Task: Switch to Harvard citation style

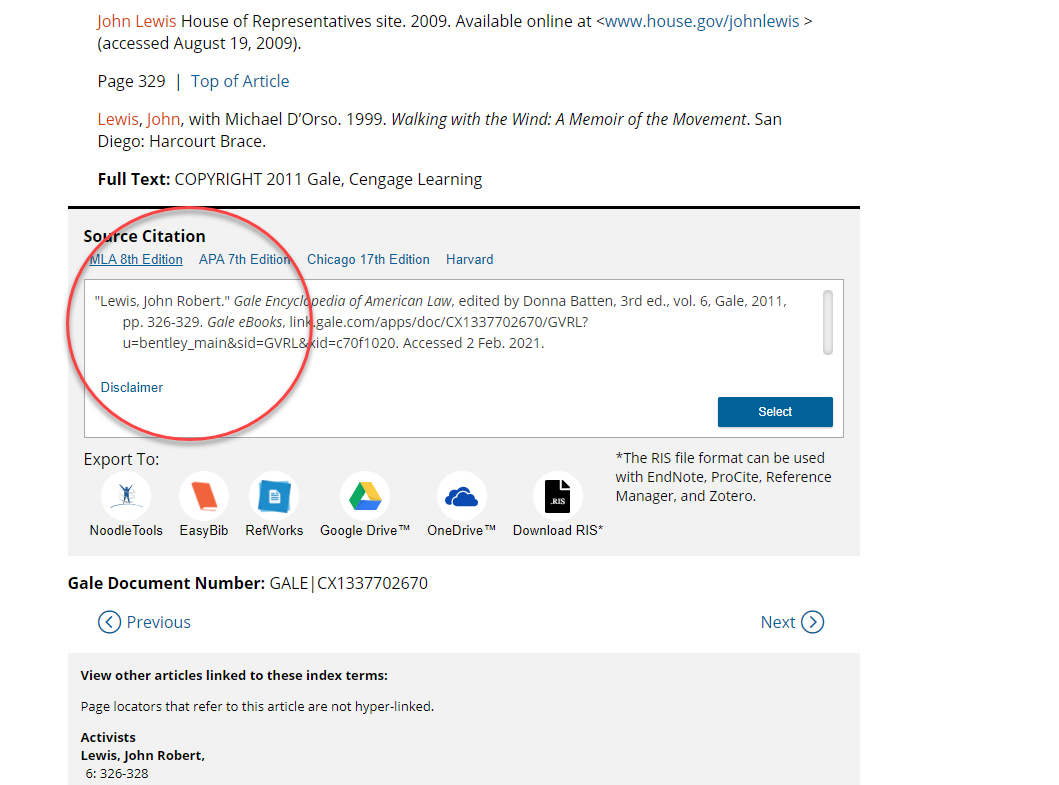Action: pos(469,259)
